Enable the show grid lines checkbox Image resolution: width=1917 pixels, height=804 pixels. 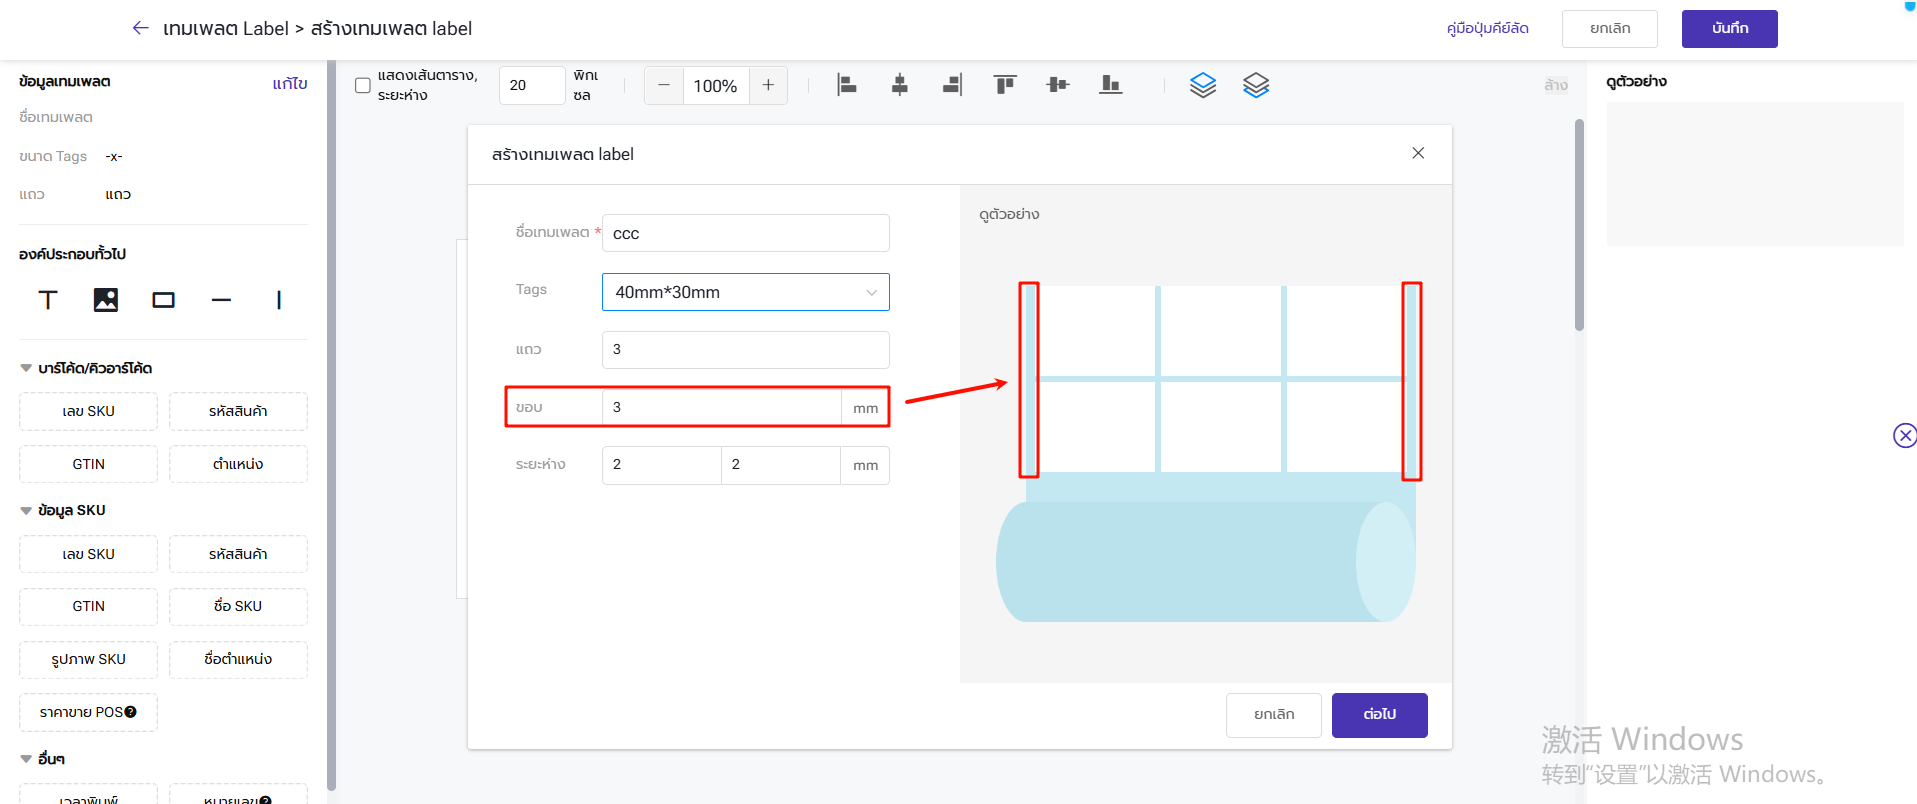(363, 85)
